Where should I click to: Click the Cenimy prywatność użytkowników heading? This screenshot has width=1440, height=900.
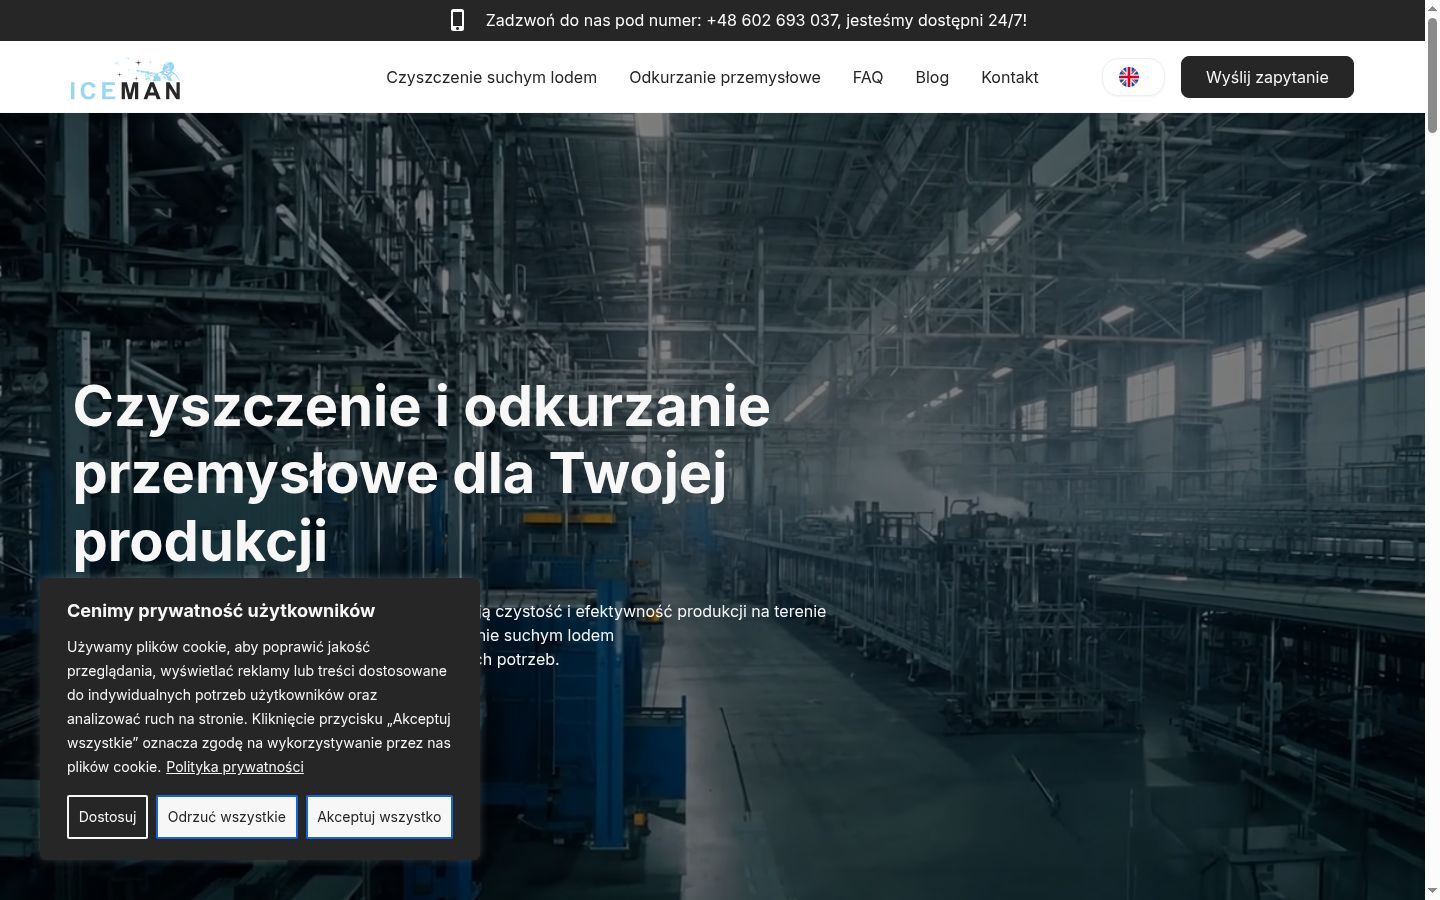[221, 611]
